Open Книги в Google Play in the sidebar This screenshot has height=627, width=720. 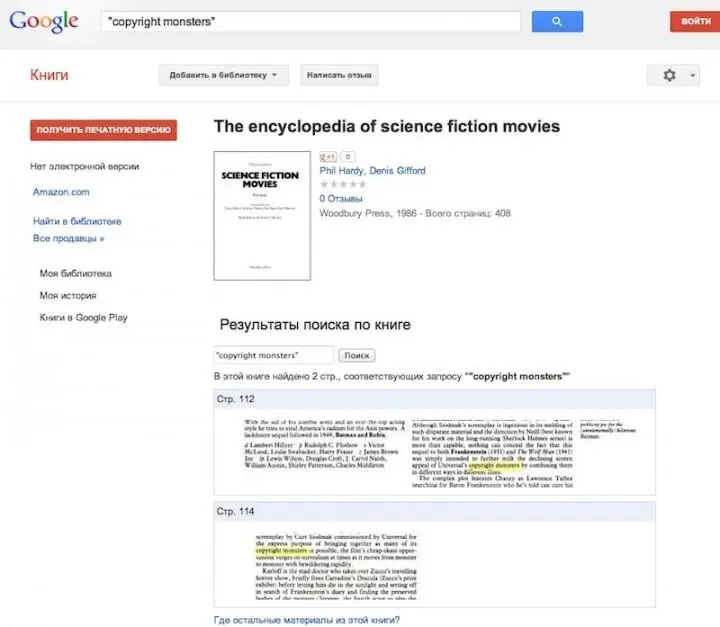click(84, 317)
